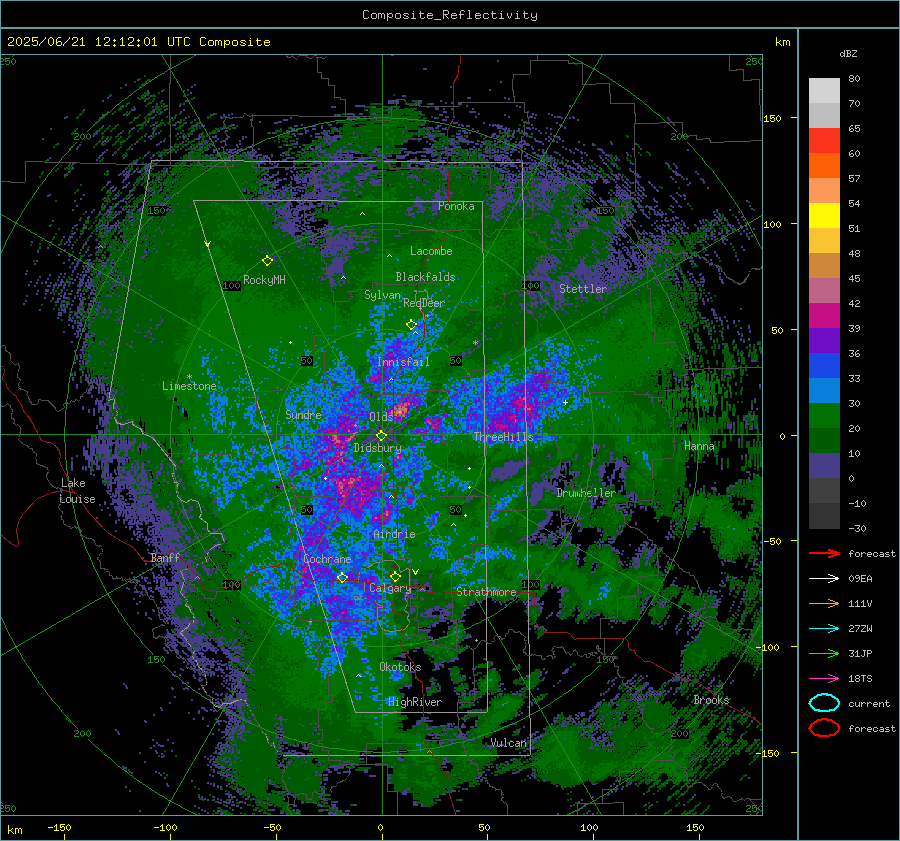Click the red forecast ellipse legend icon
The height and width of the screenshot is (841, 900).
click(x=824, y=728)
